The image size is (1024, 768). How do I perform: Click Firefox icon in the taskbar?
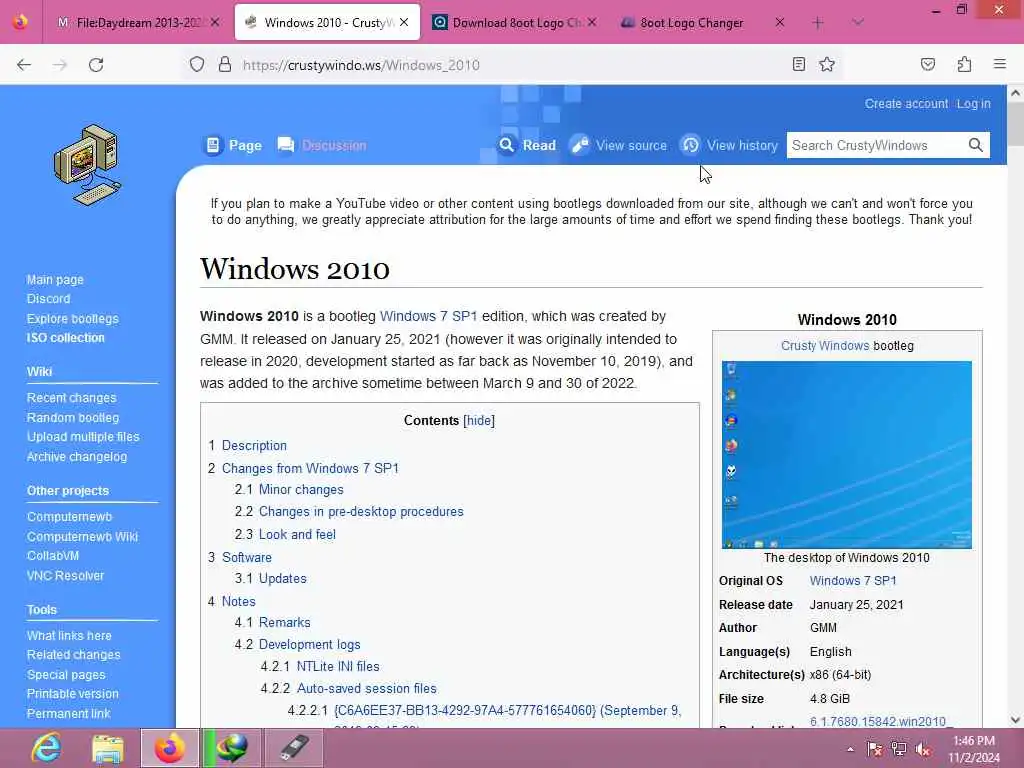pyautogui.click(x=169, y=748)
